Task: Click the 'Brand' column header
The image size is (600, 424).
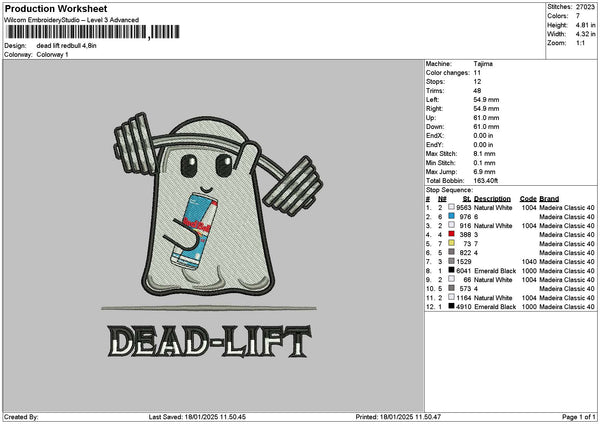Action: click(x=549, y=199)
